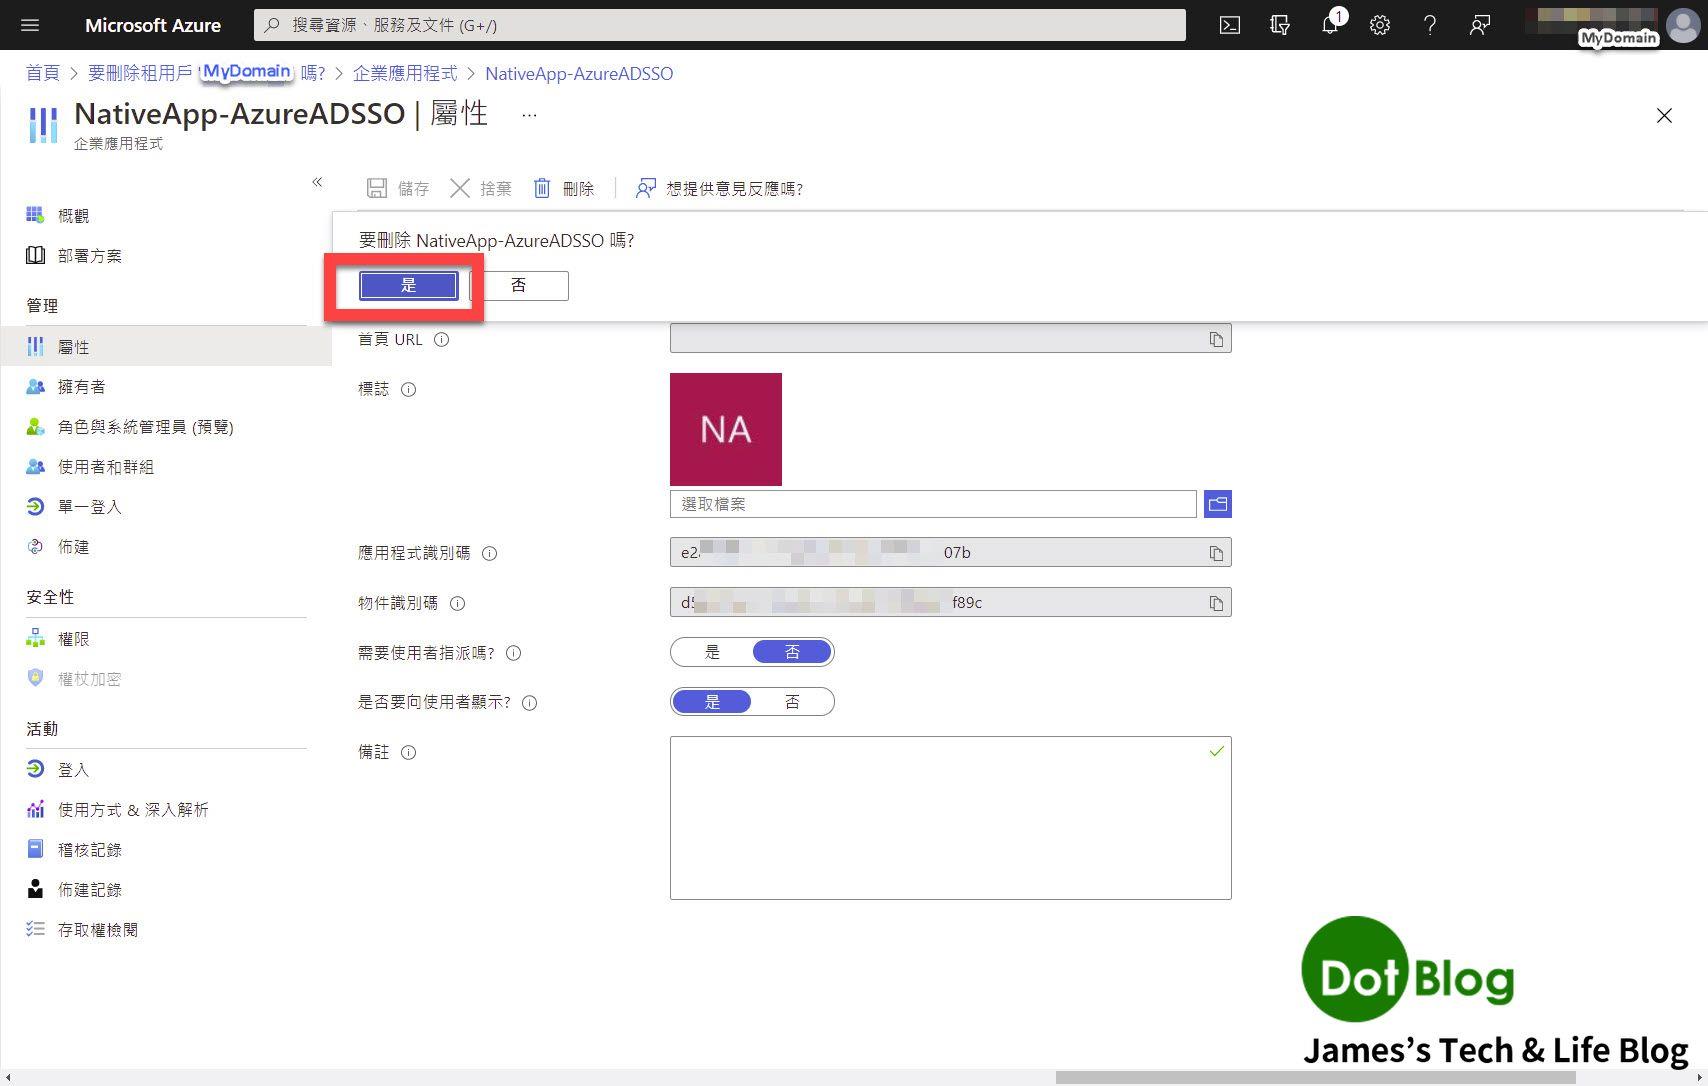The height and width of the screenshot is (1086, 1708).
Task: Open the portal hamburger menu
Action: pyautogui.click(x=30, y=25)
